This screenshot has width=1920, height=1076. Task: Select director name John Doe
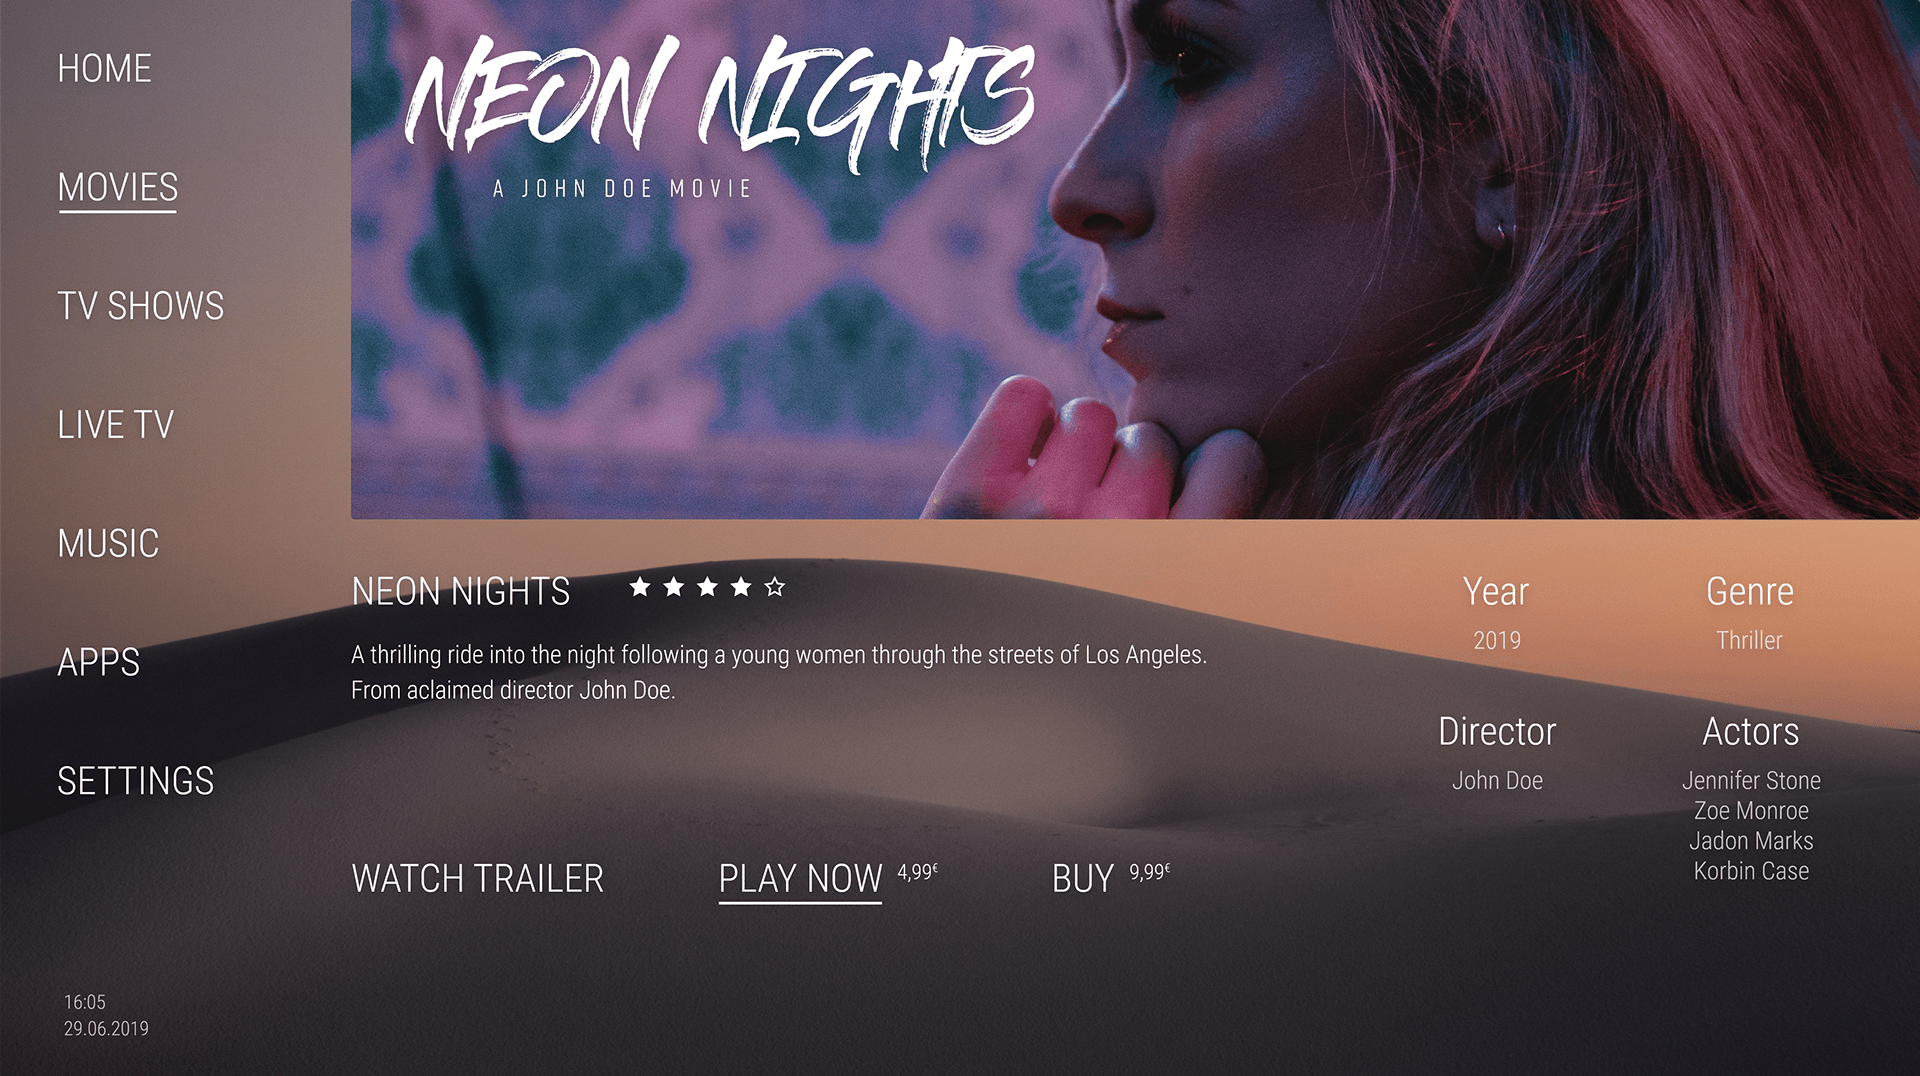point(1497,781)
